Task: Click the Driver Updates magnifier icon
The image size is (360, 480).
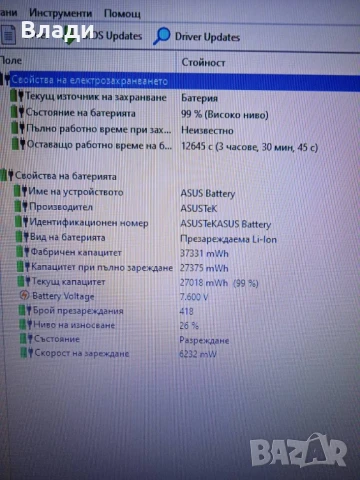Action: pyautogui.click(x=162, y=36)
